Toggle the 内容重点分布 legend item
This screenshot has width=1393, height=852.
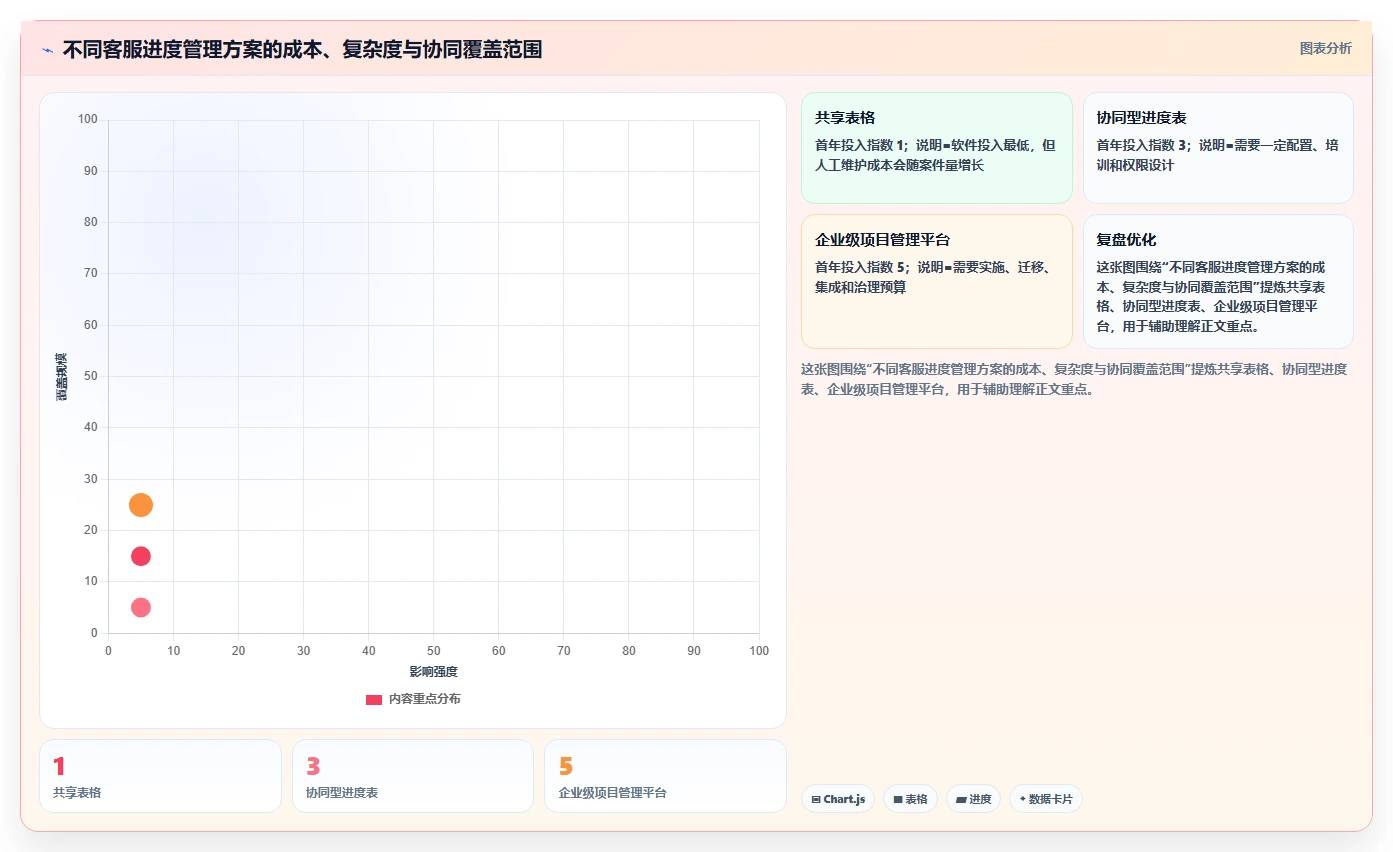point(413,699)
